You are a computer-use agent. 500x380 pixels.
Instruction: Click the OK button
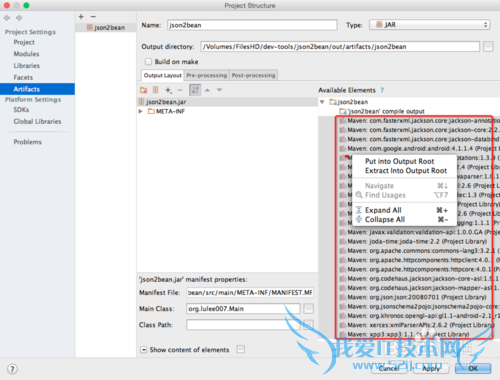(x=473, y=368)
